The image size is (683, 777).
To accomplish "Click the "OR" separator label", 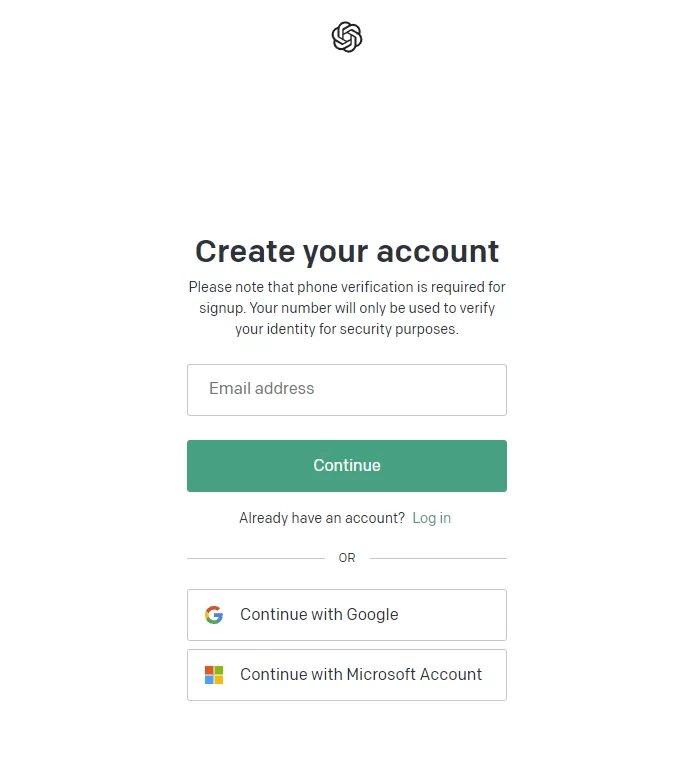I will tap(347, 558).
